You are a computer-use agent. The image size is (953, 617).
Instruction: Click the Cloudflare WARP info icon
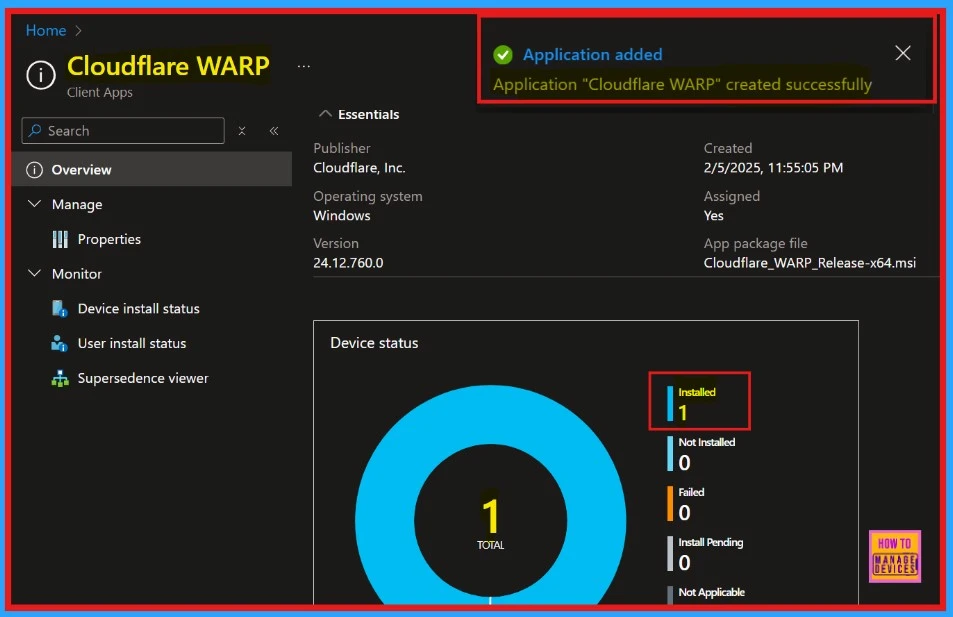41,75
